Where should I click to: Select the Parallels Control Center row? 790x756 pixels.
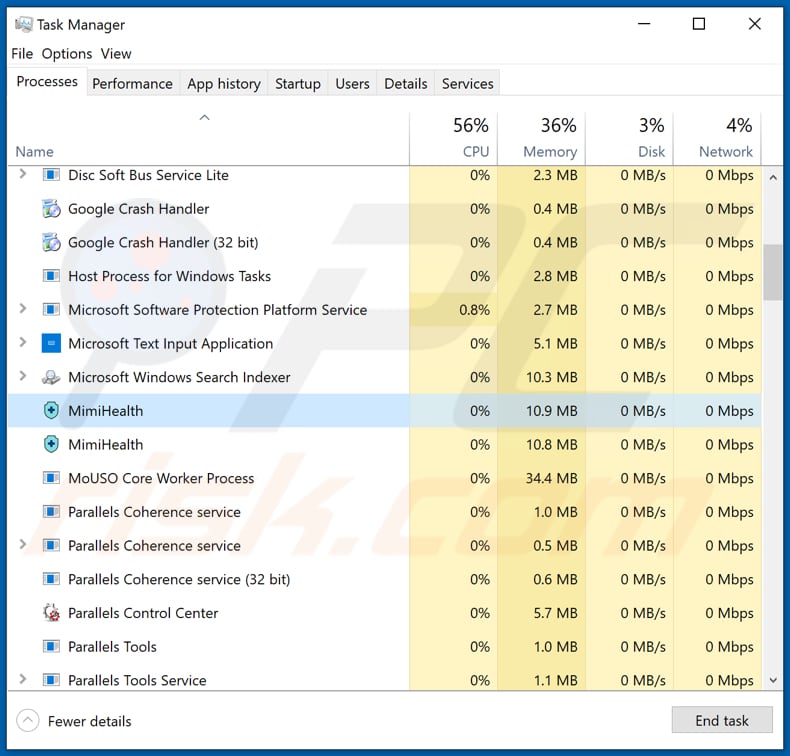pyautogui.click(x=384, y=613)
